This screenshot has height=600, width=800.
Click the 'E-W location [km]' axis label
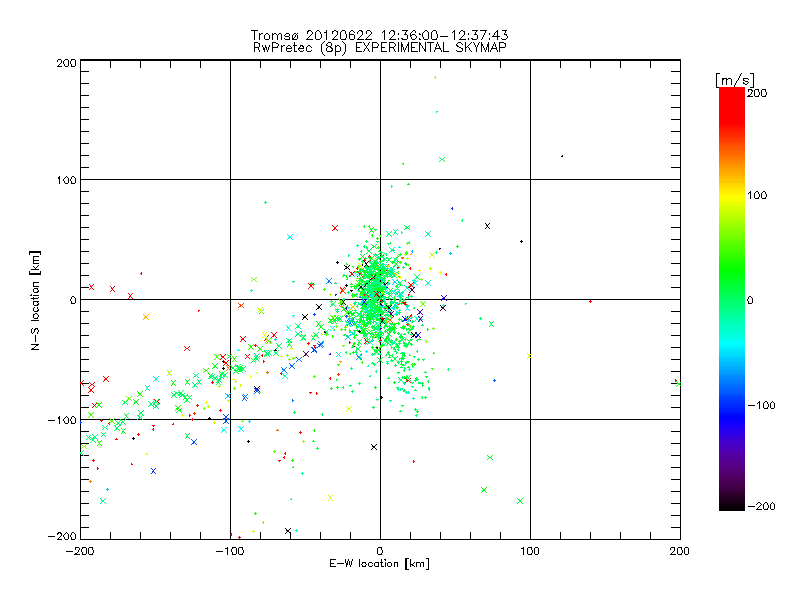[379, 564]
